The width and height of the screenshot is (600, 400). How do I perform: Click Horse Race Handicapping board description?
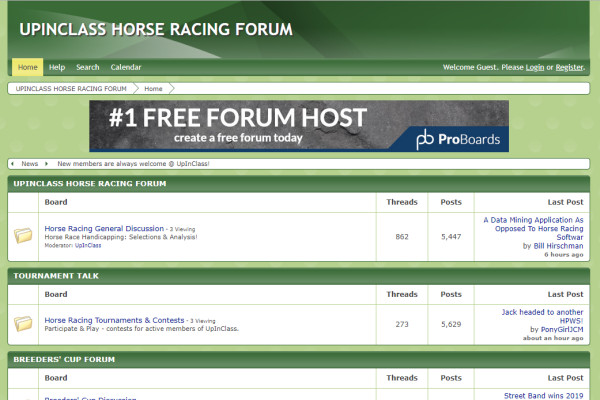pos(121,237)
